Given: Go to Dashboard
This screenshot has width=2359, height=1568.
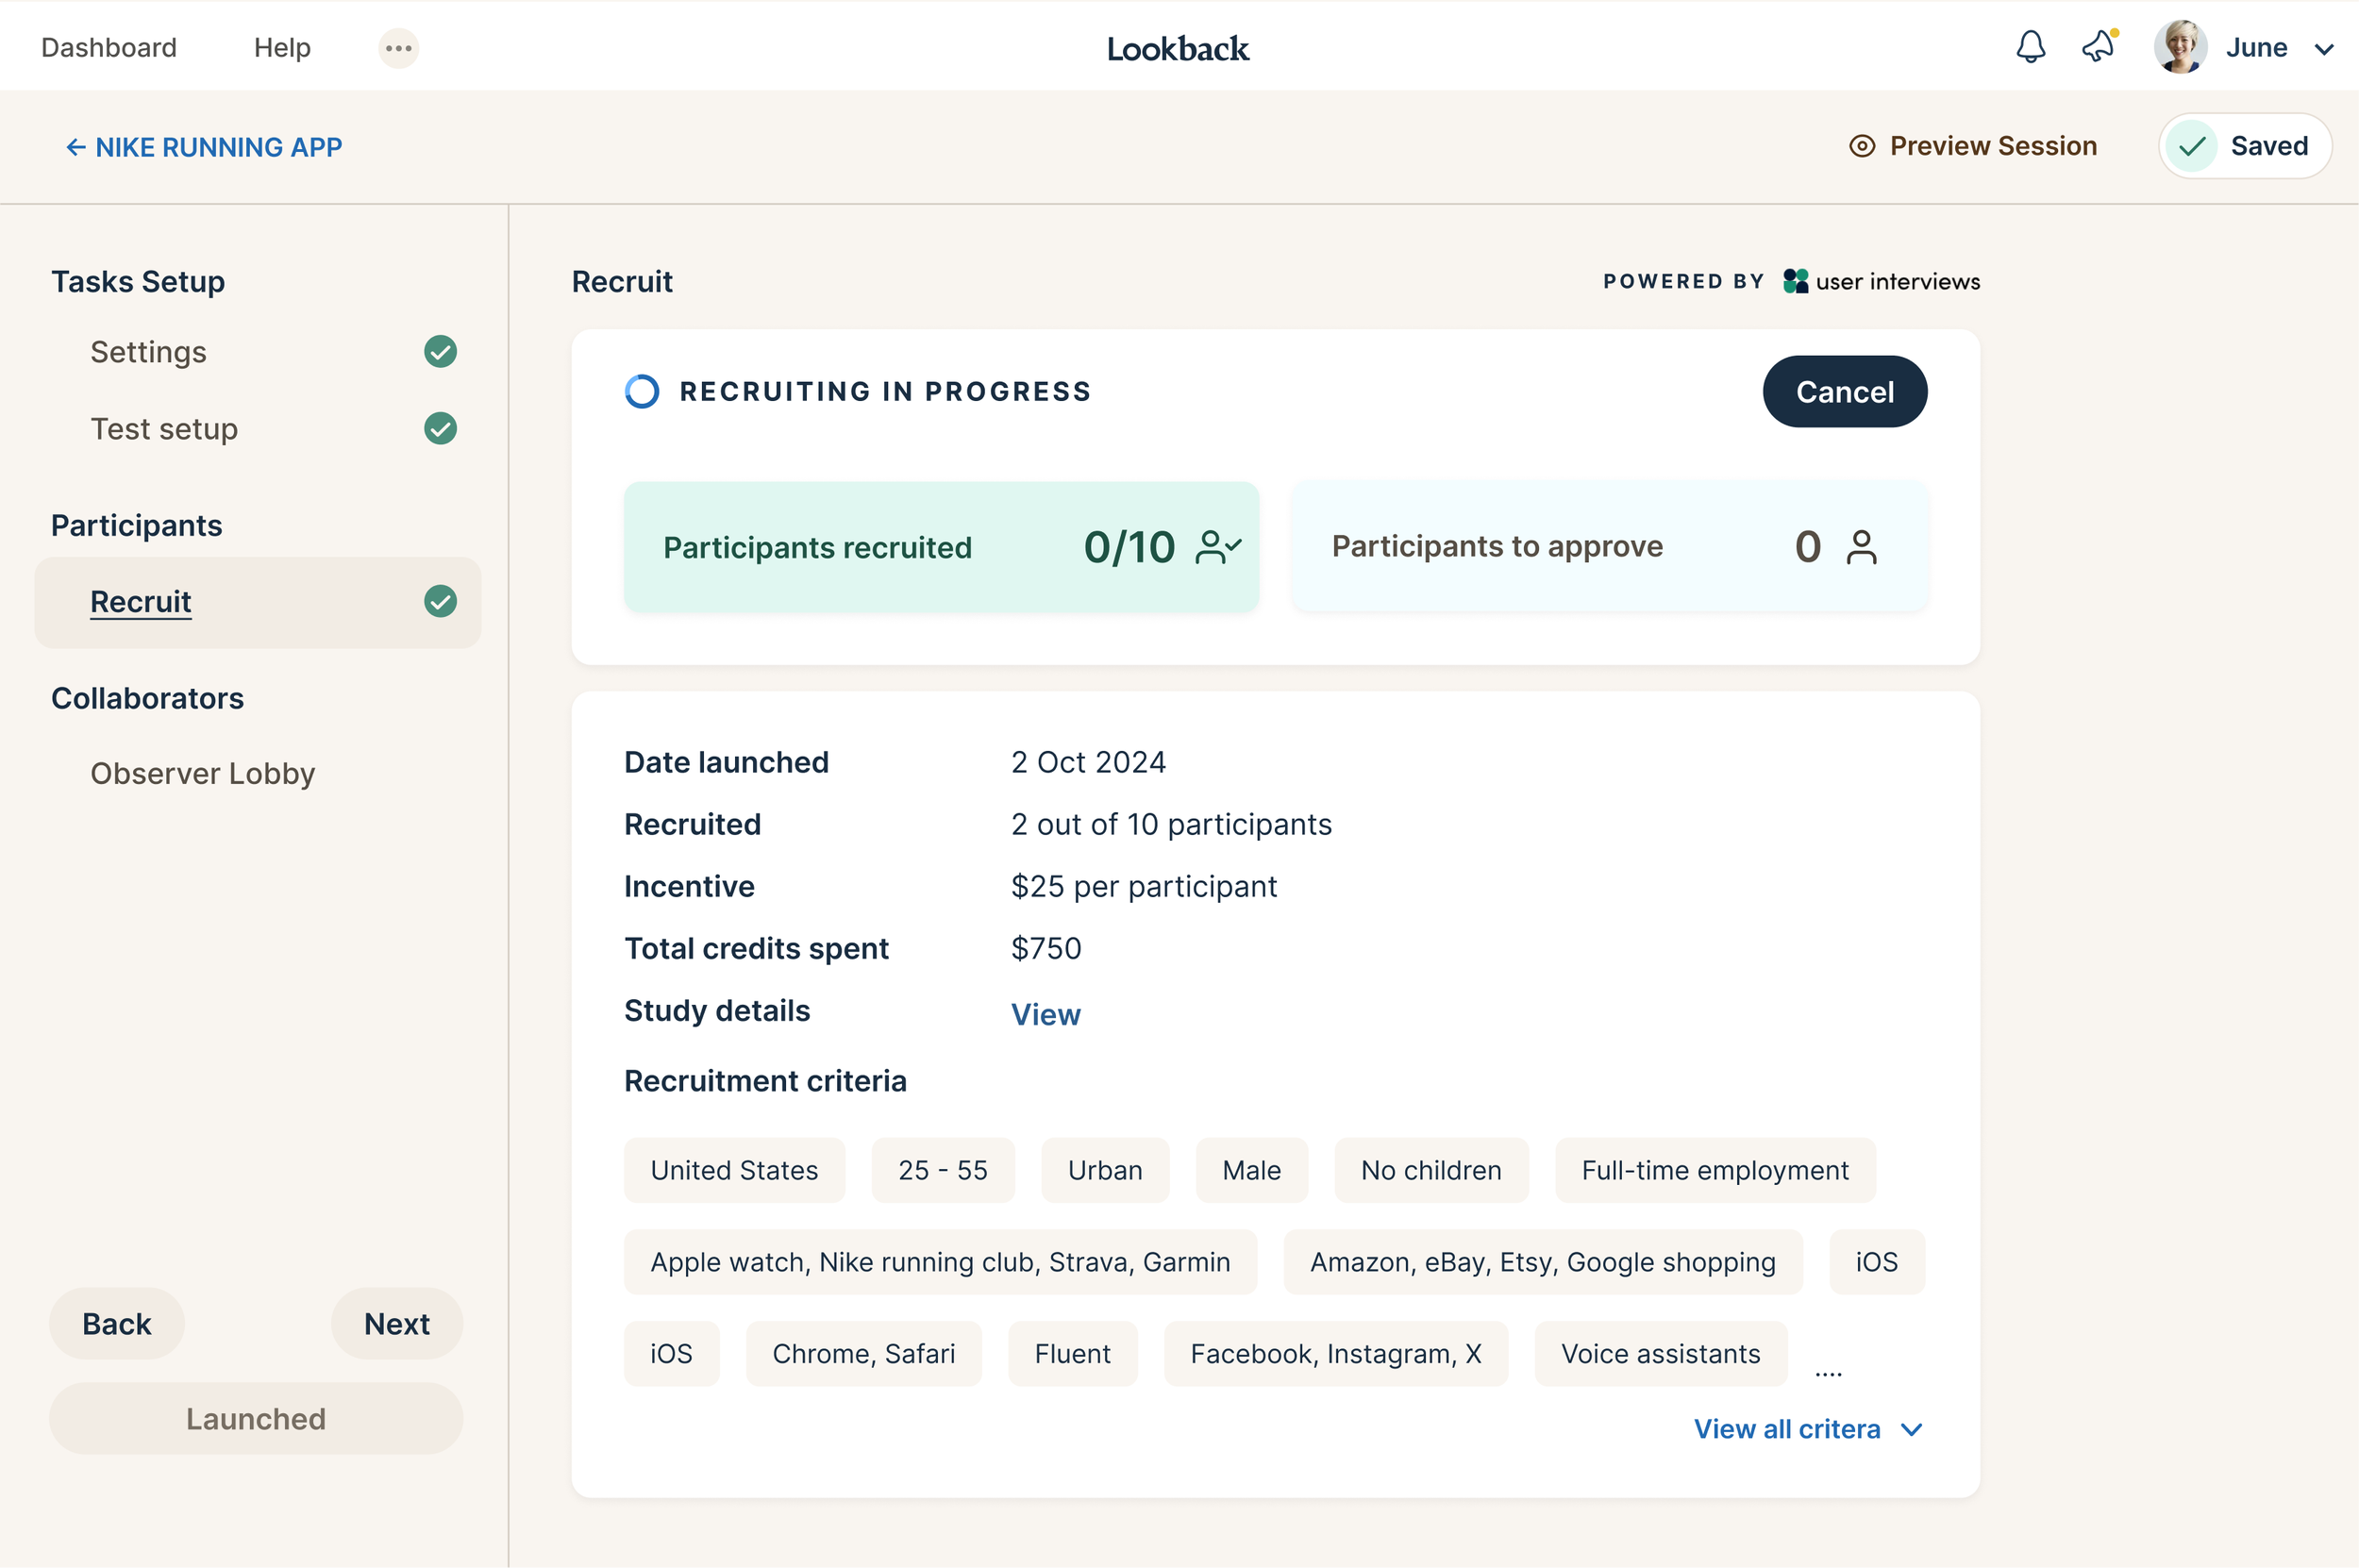Looking at the screenshot, I should (109, 48).
